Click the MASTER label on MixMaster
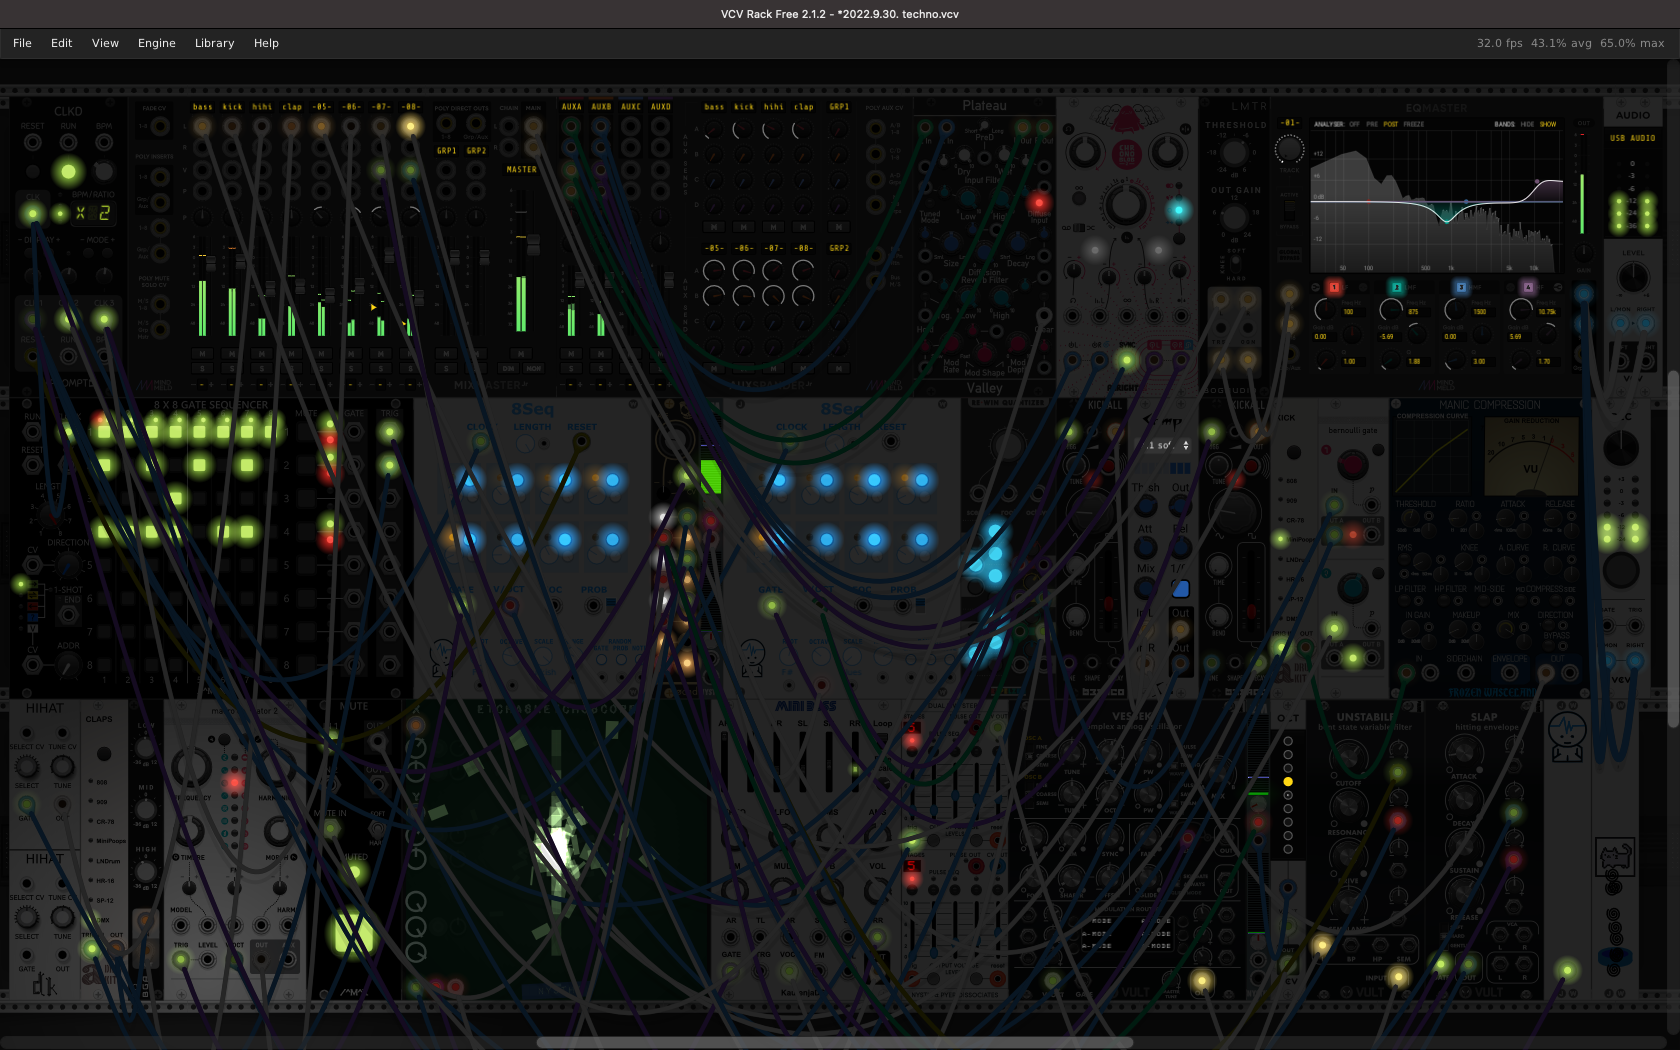The height and width of the screenshot is (1050, 1680). (x=521, y=170)
